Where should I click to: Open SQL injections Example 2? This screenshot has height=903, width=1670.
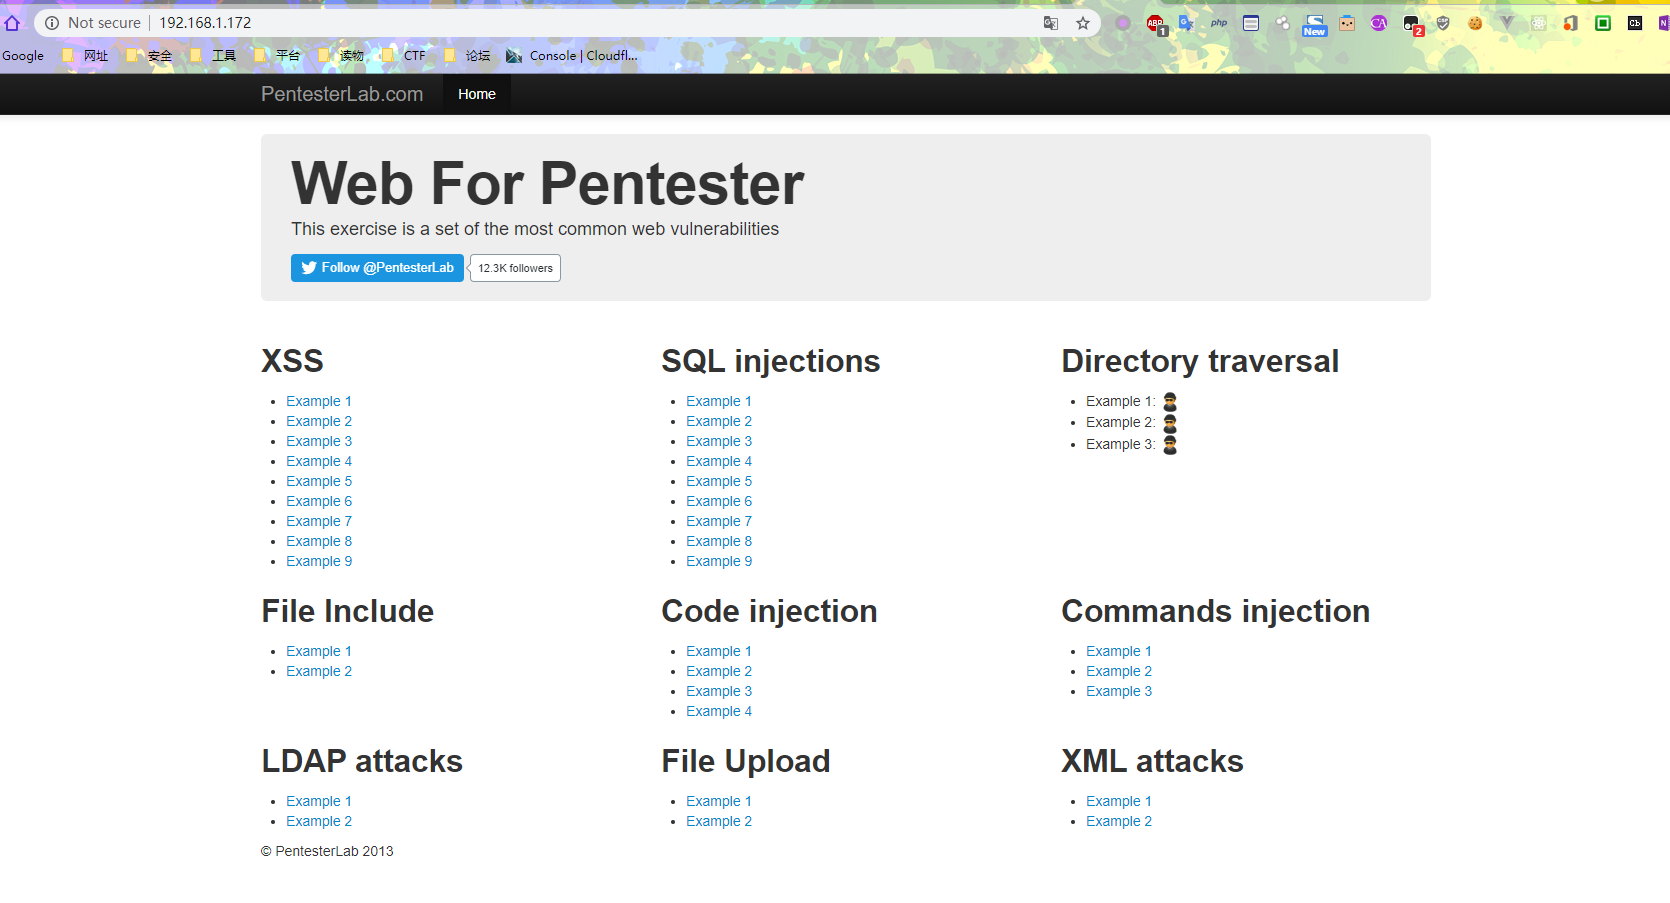tap(719, 421)
